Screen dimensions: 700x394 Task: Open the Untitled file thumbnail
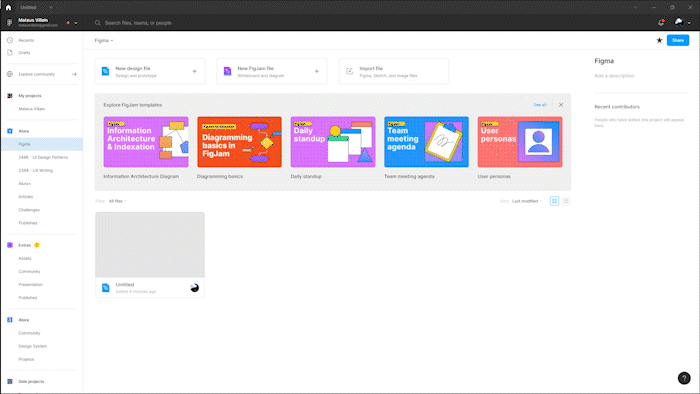[x=150, y=245]
